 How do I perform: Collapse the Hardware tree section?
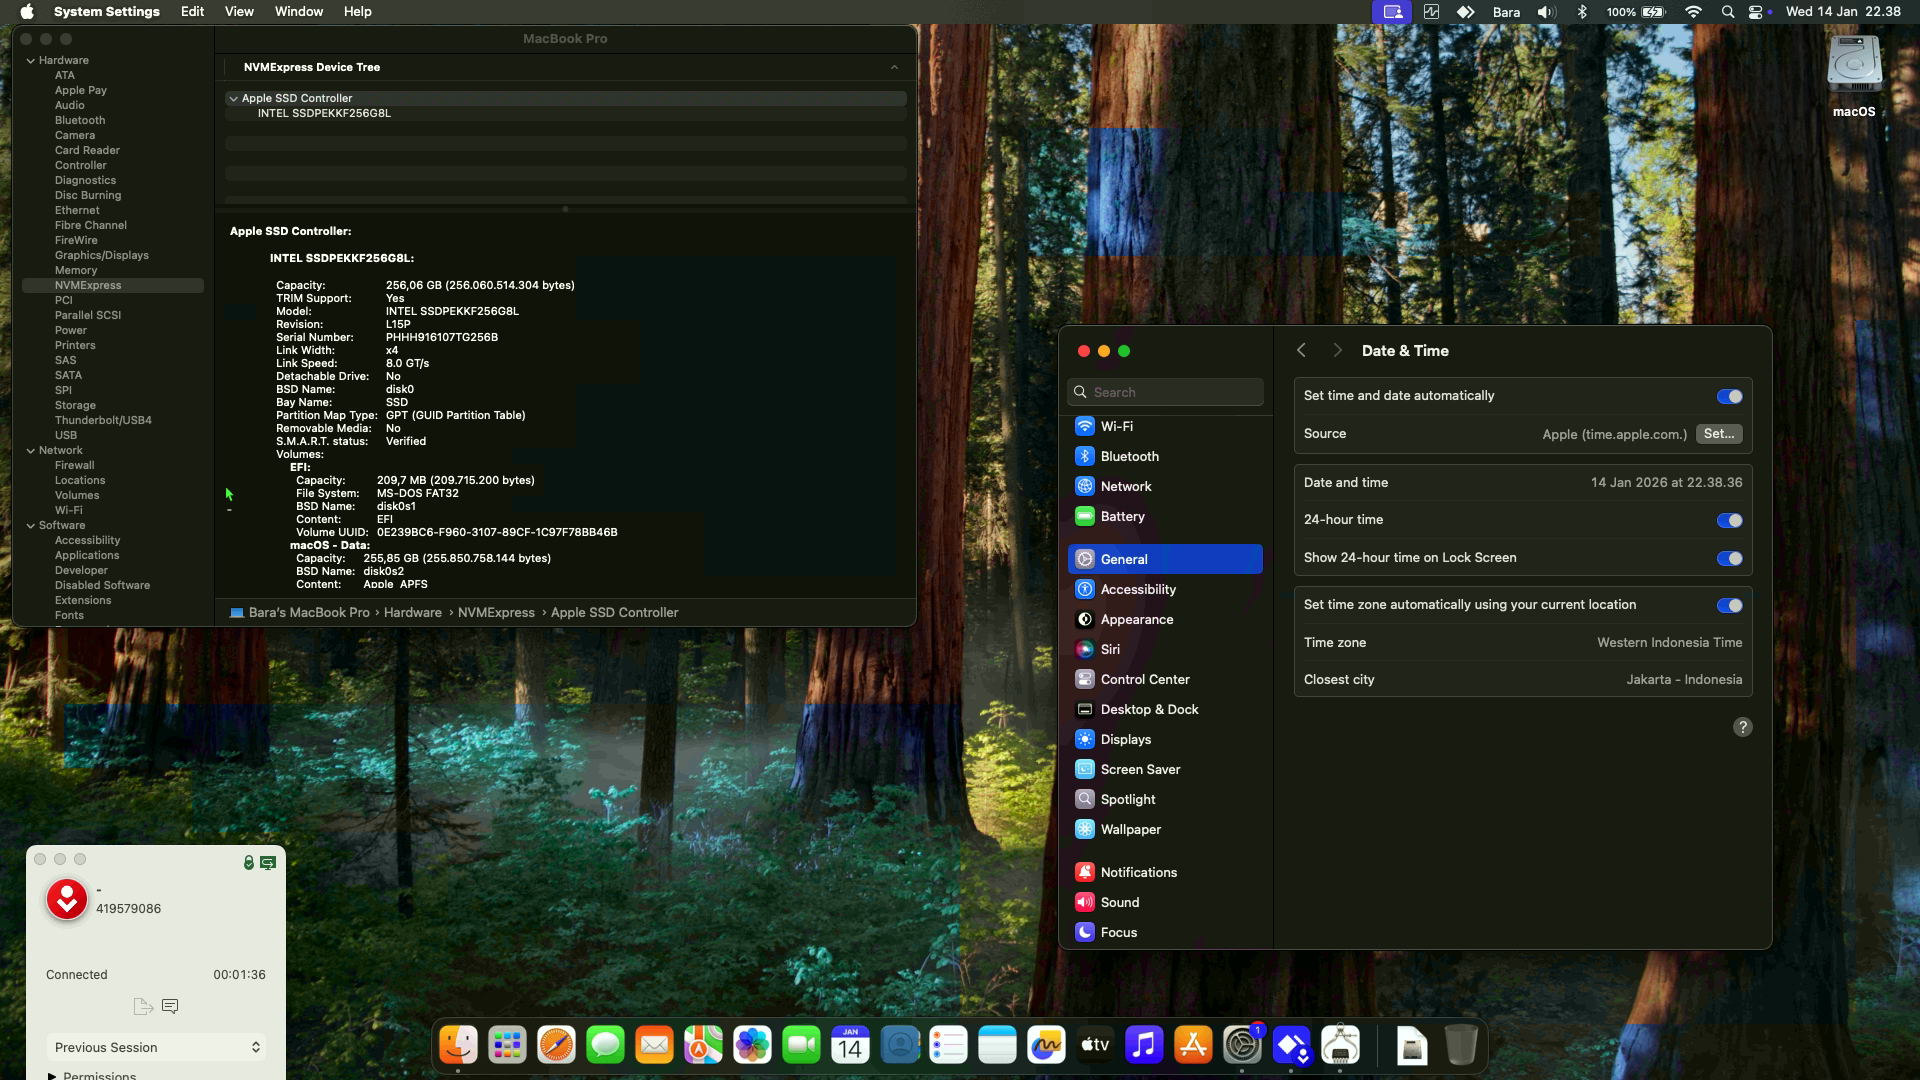pos(31,60)
